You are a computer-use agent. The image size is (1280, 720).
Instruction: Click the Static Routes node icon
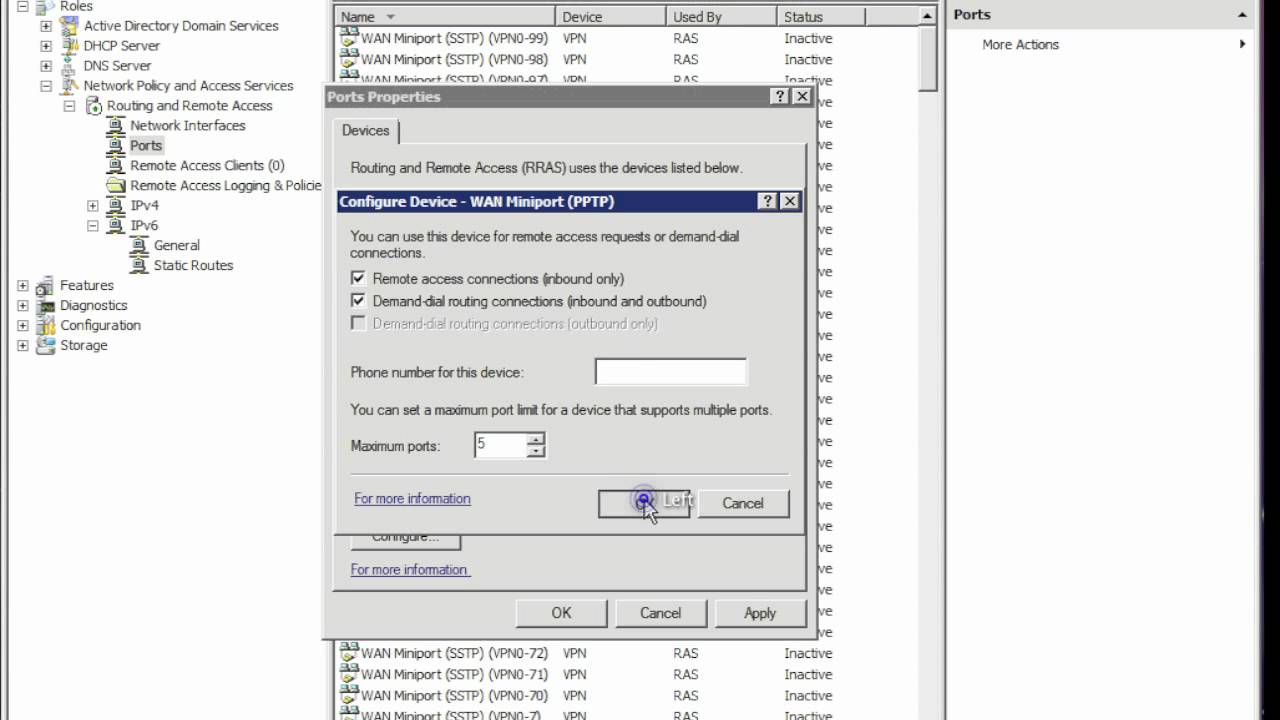[x=140, y=266]
